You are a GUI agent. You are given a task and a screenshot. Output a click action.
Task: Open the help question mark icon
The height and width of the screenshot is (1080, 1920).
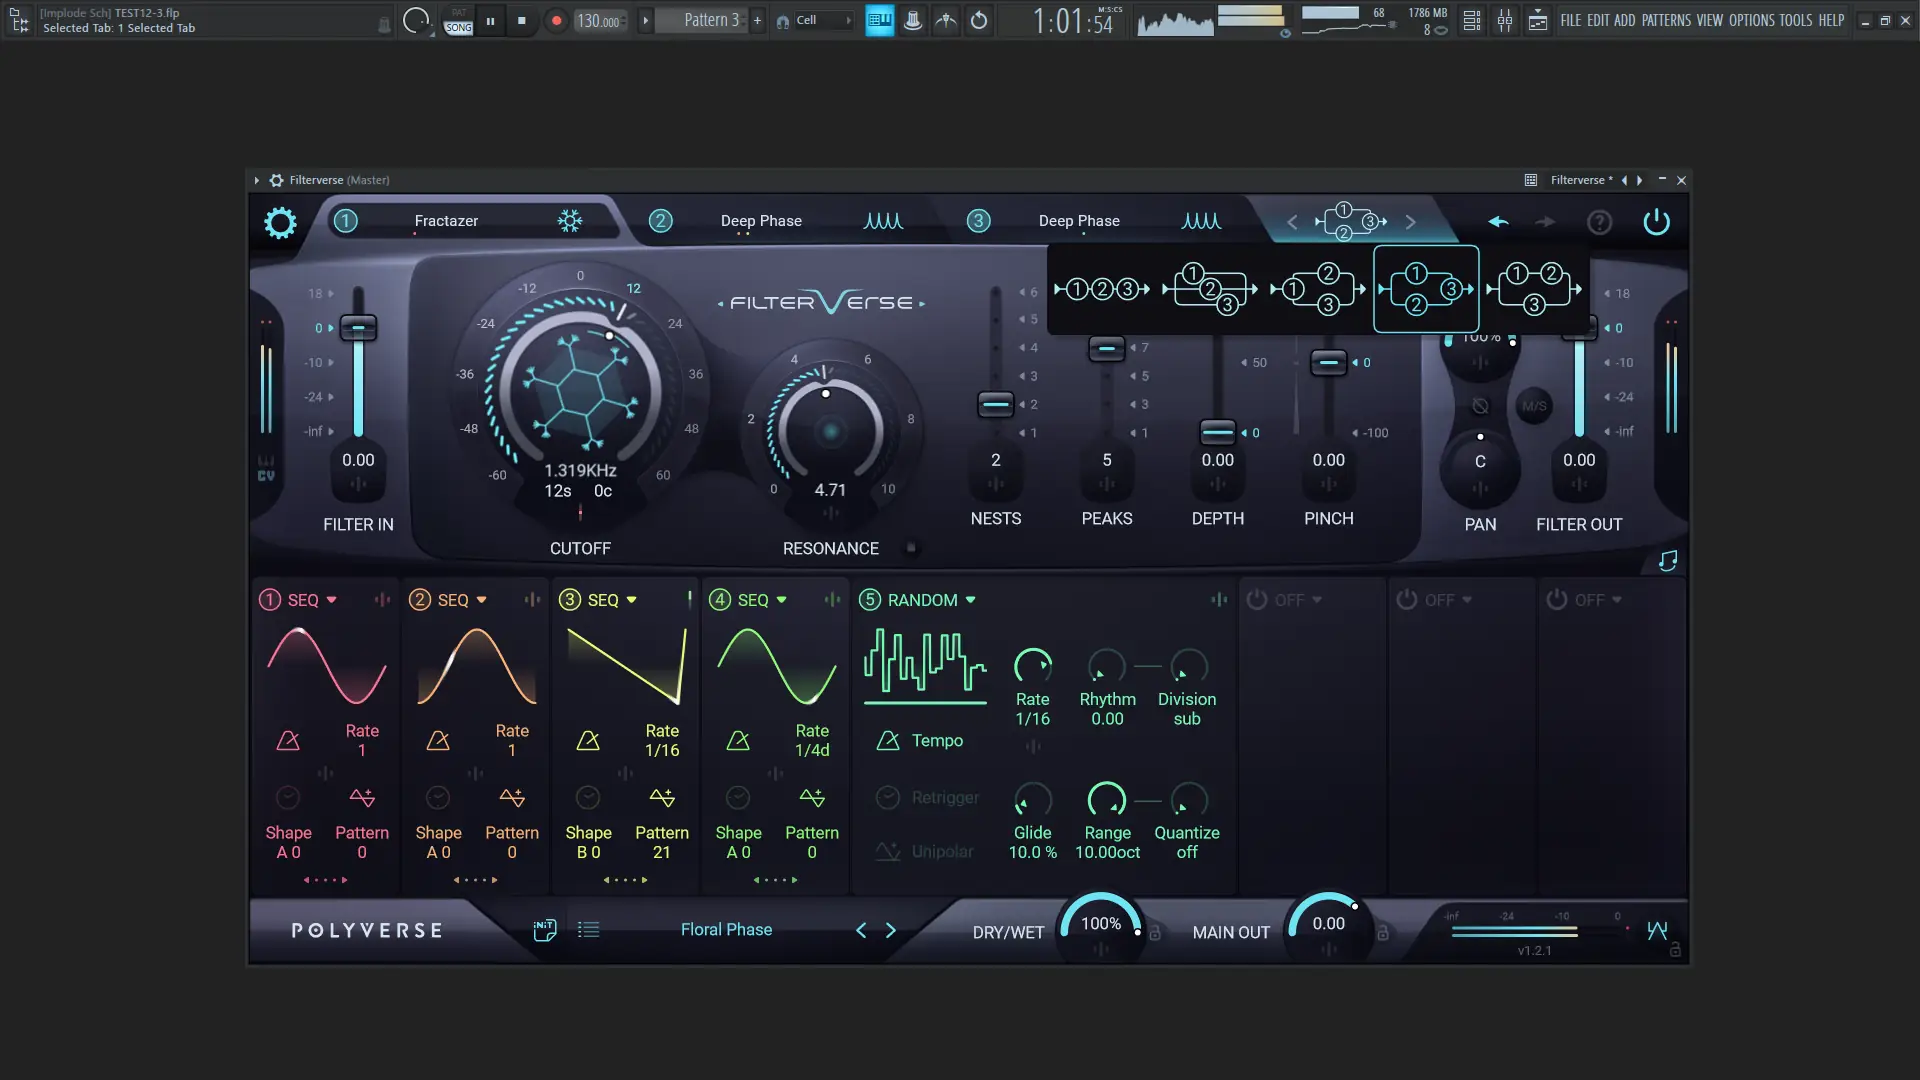click(1599, 222)
